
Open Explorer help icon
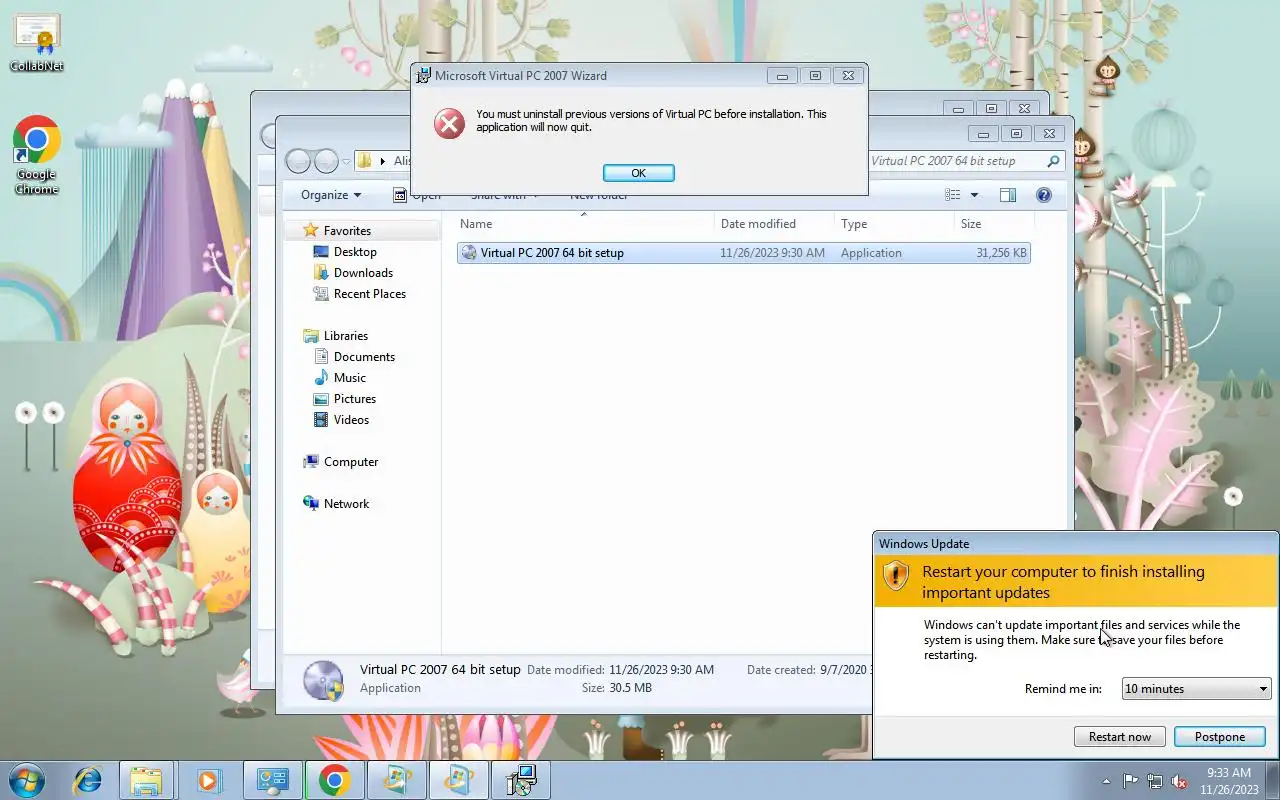point(1043,195)
